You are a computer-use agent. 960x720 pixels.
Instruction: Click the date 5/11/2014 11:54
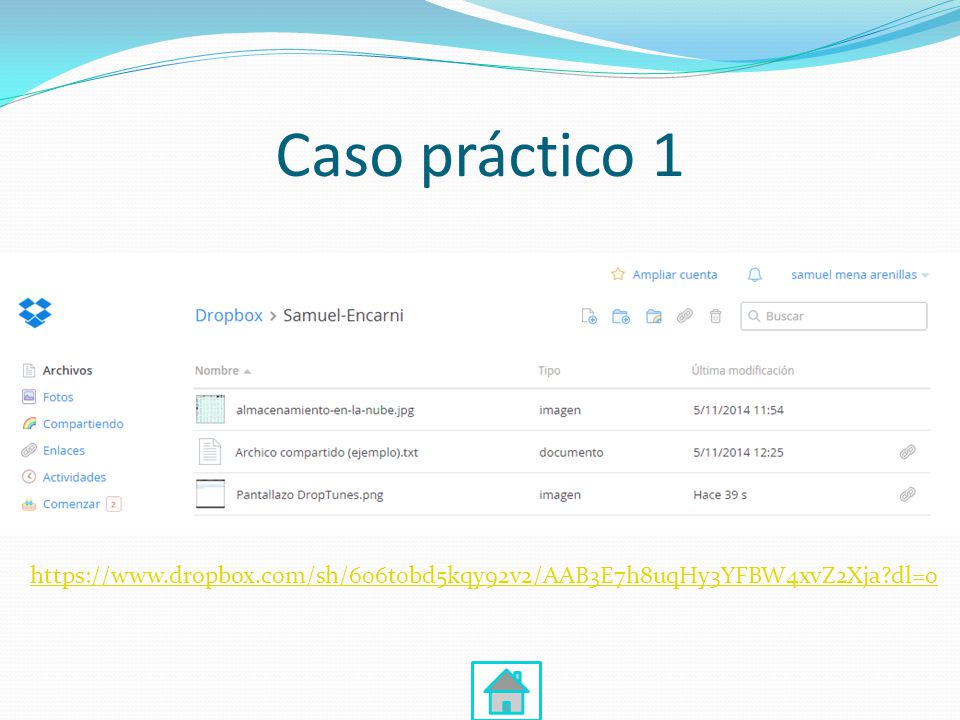coord(738,410)
